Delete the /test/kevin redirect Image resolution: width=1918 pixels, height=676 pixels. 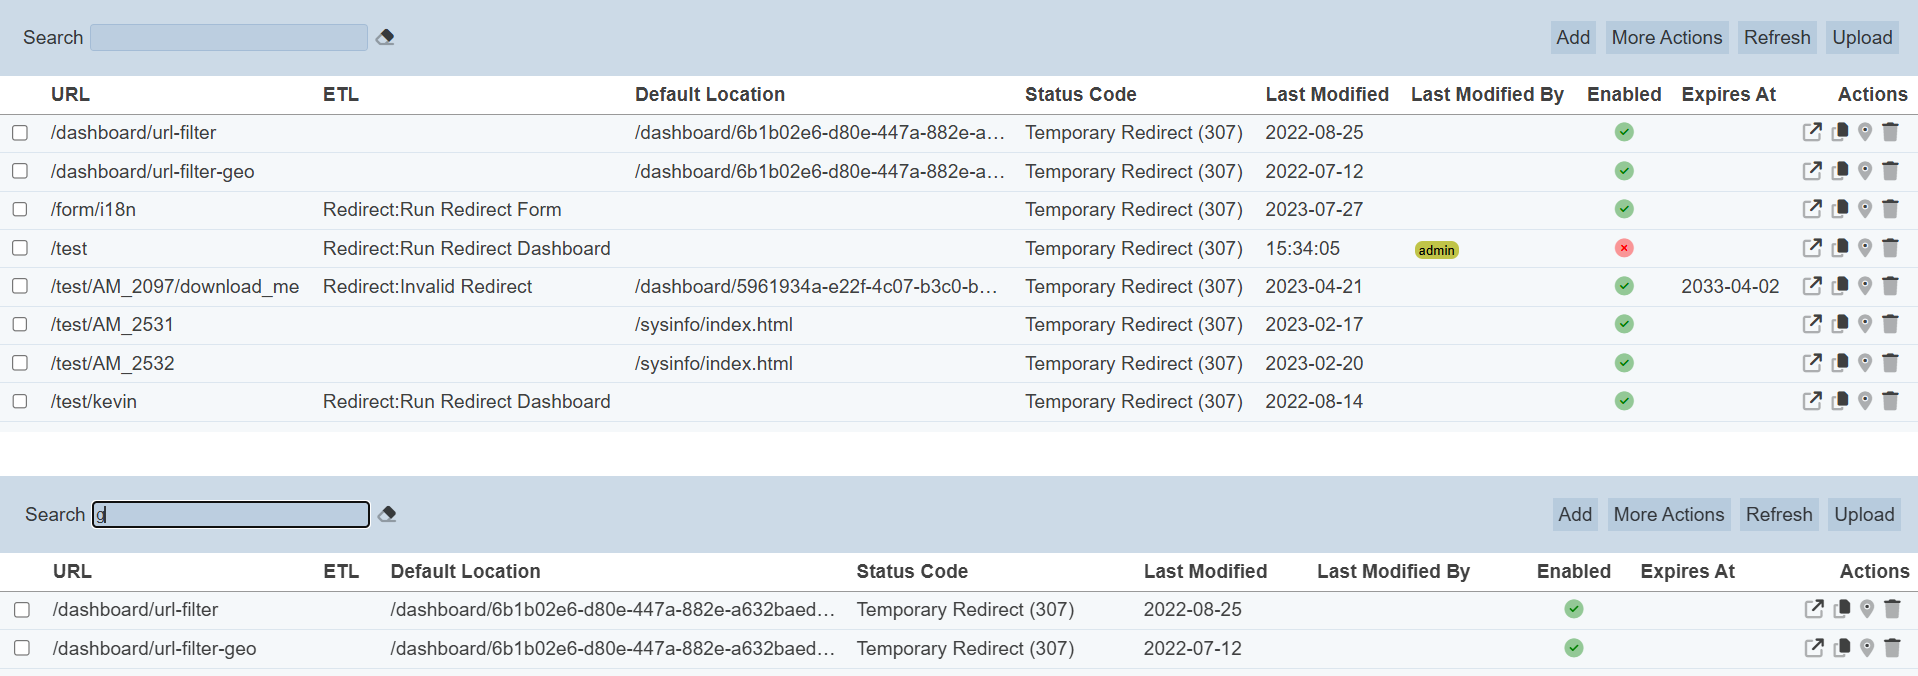pyautogui.click(x=1890, y=401)
